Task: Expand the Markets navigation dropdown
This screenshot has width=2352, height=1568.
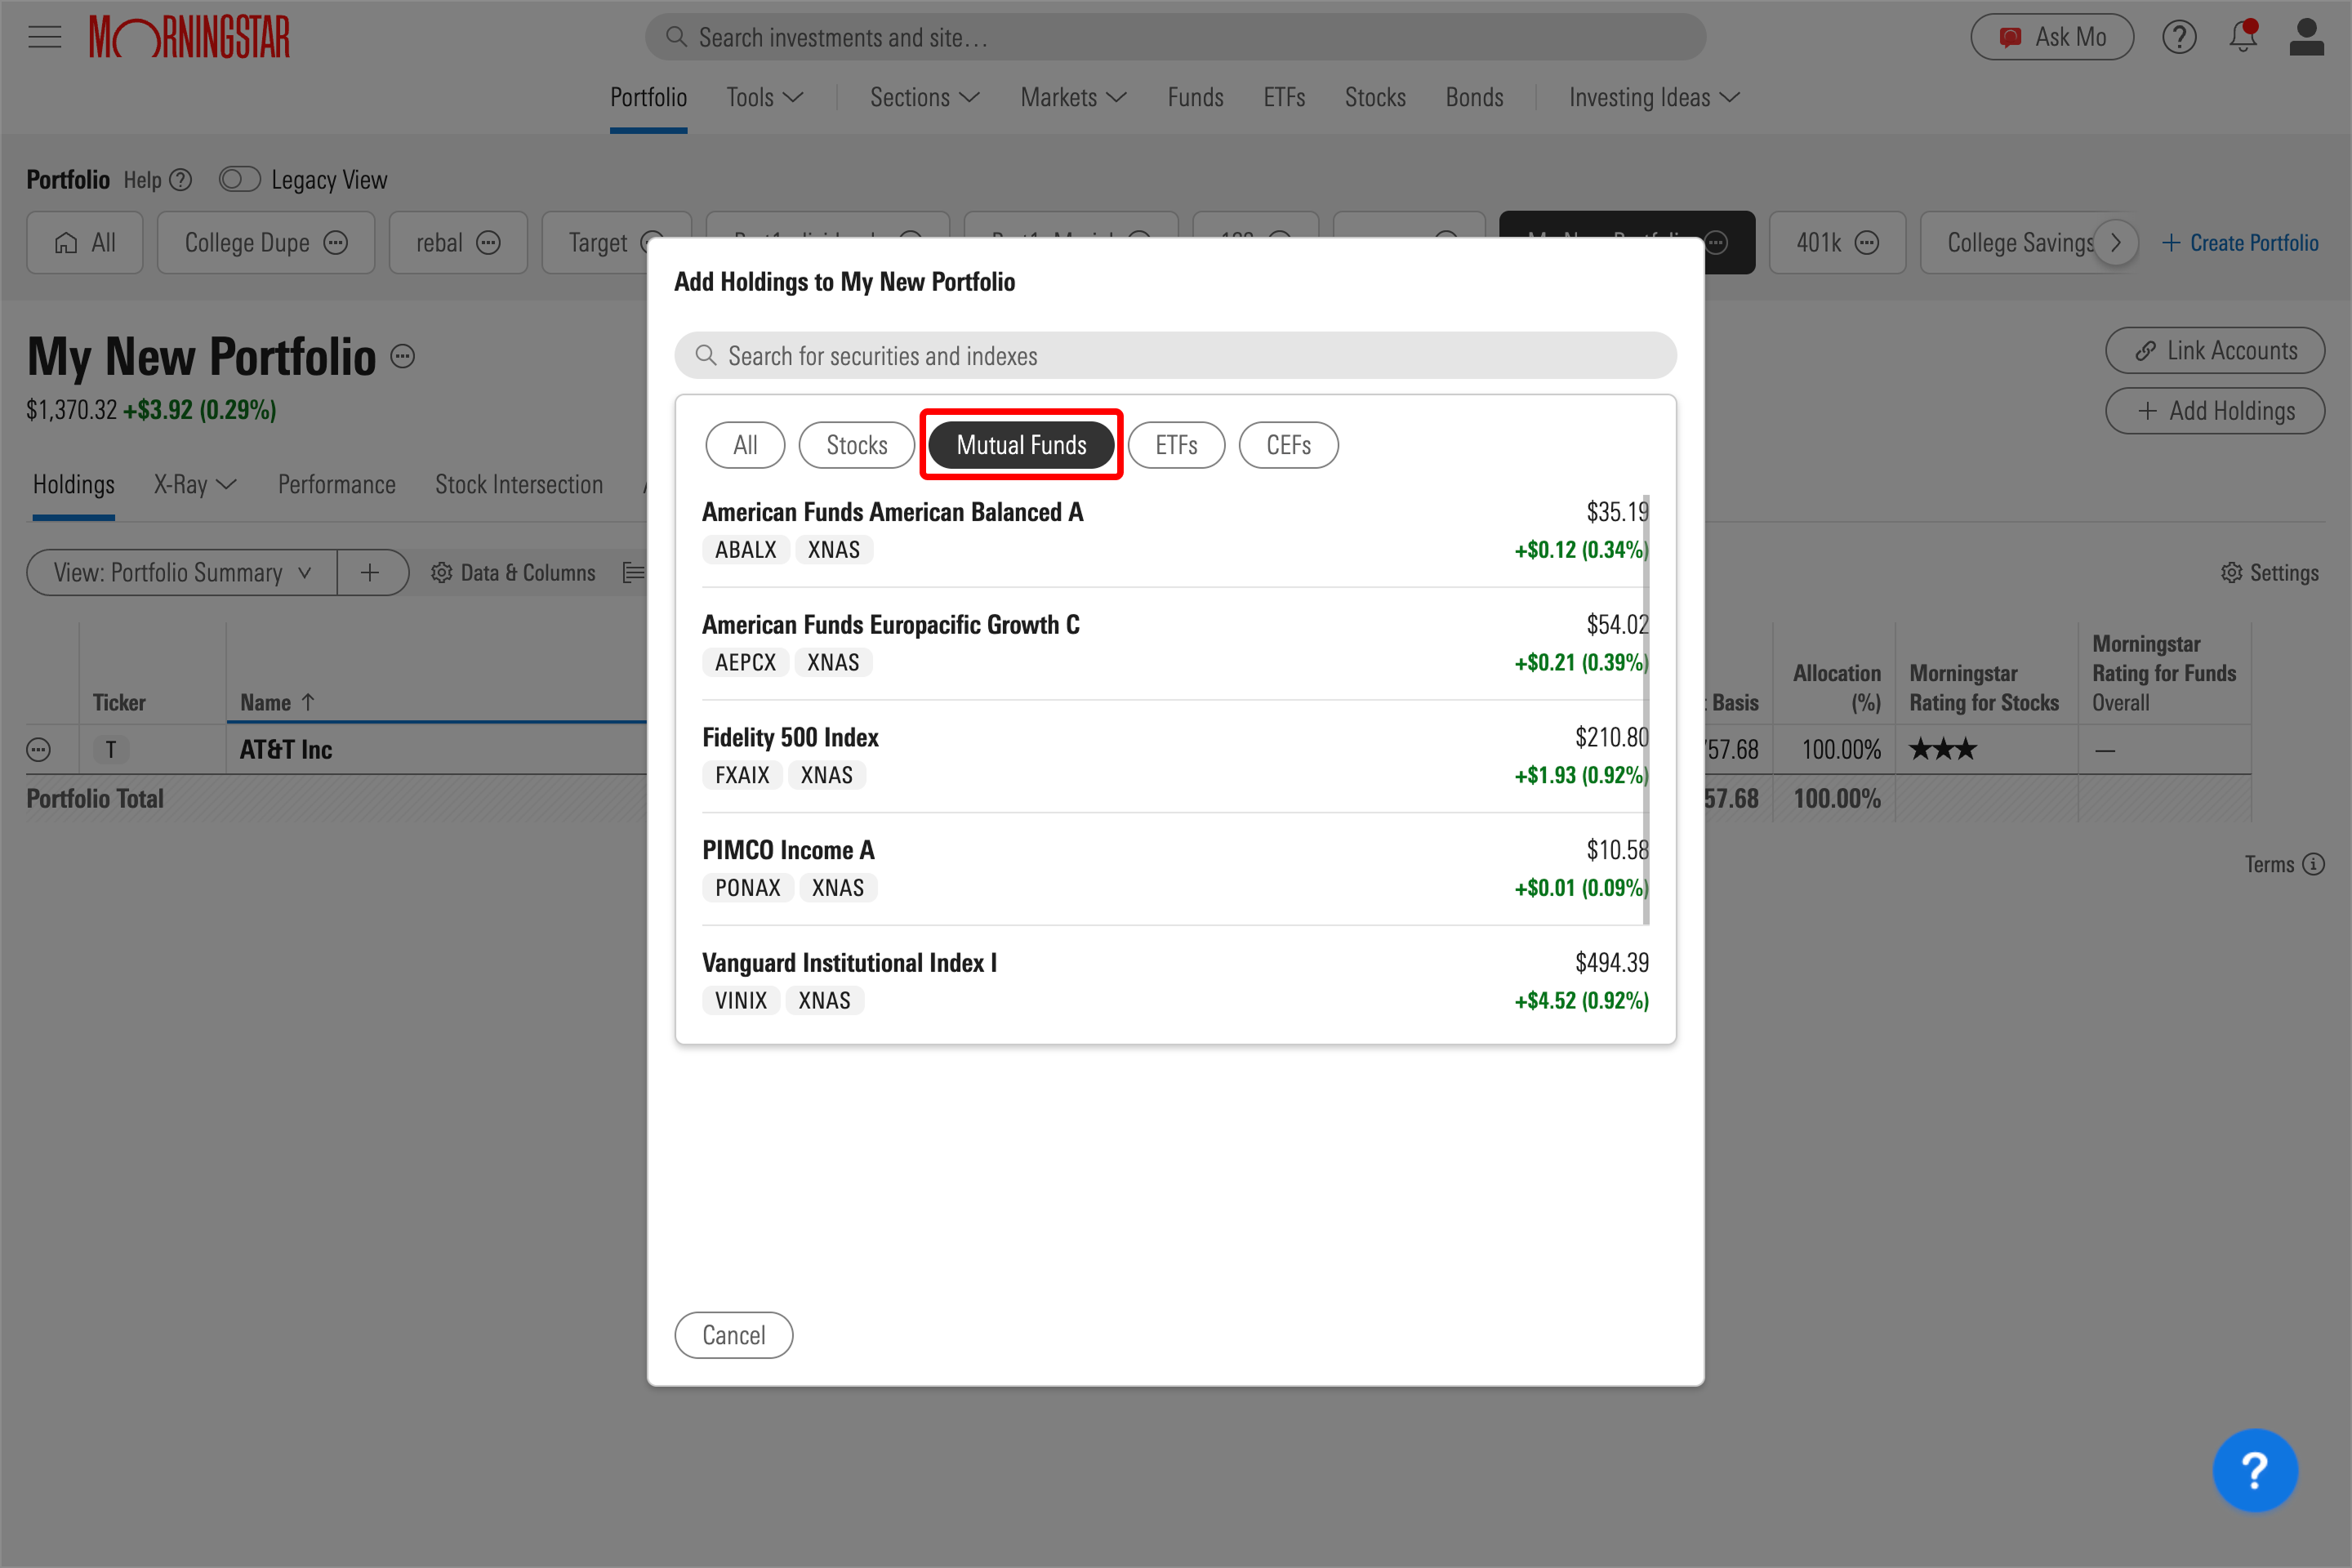Action: 1073,97
